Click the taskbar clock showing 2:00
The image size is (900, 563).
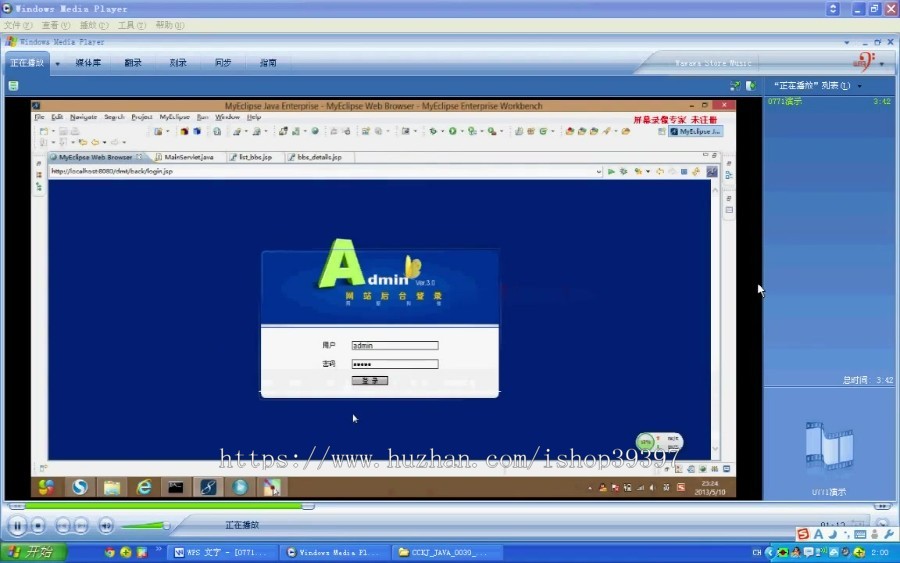(x=879, y=552)
